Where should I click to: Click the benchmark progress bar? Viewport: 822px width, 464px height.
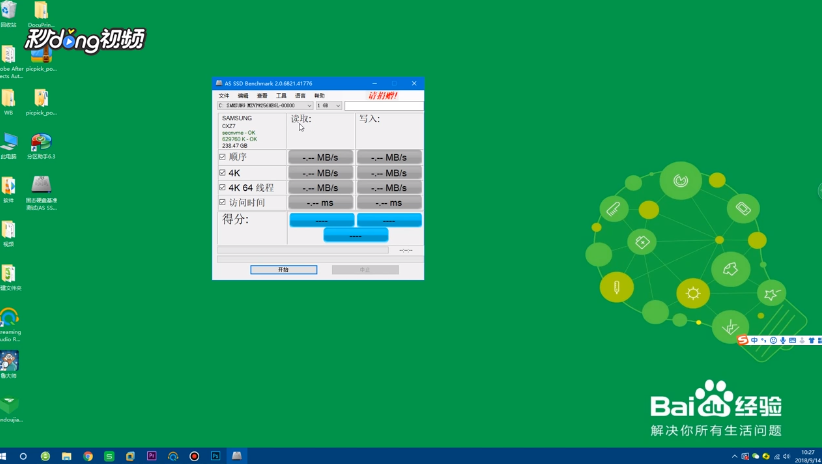coord(303,251)
